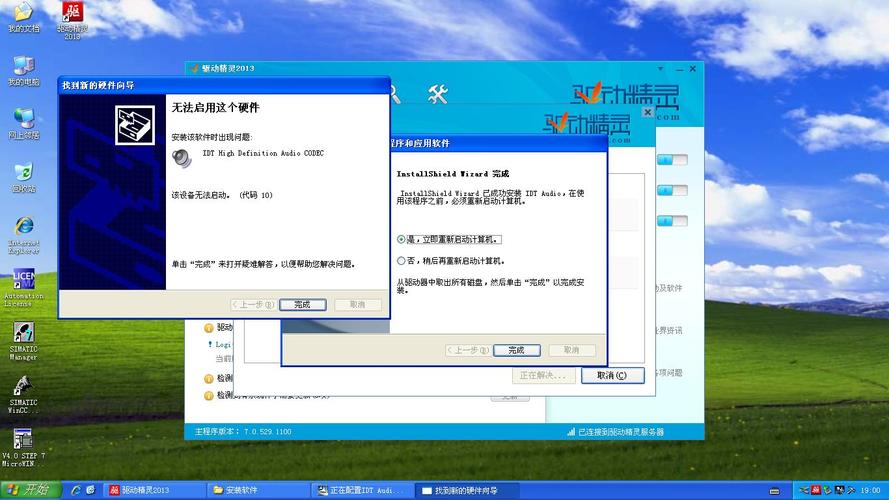Click the green shield tray icon
889x500 pixels.
coord(828,490)
